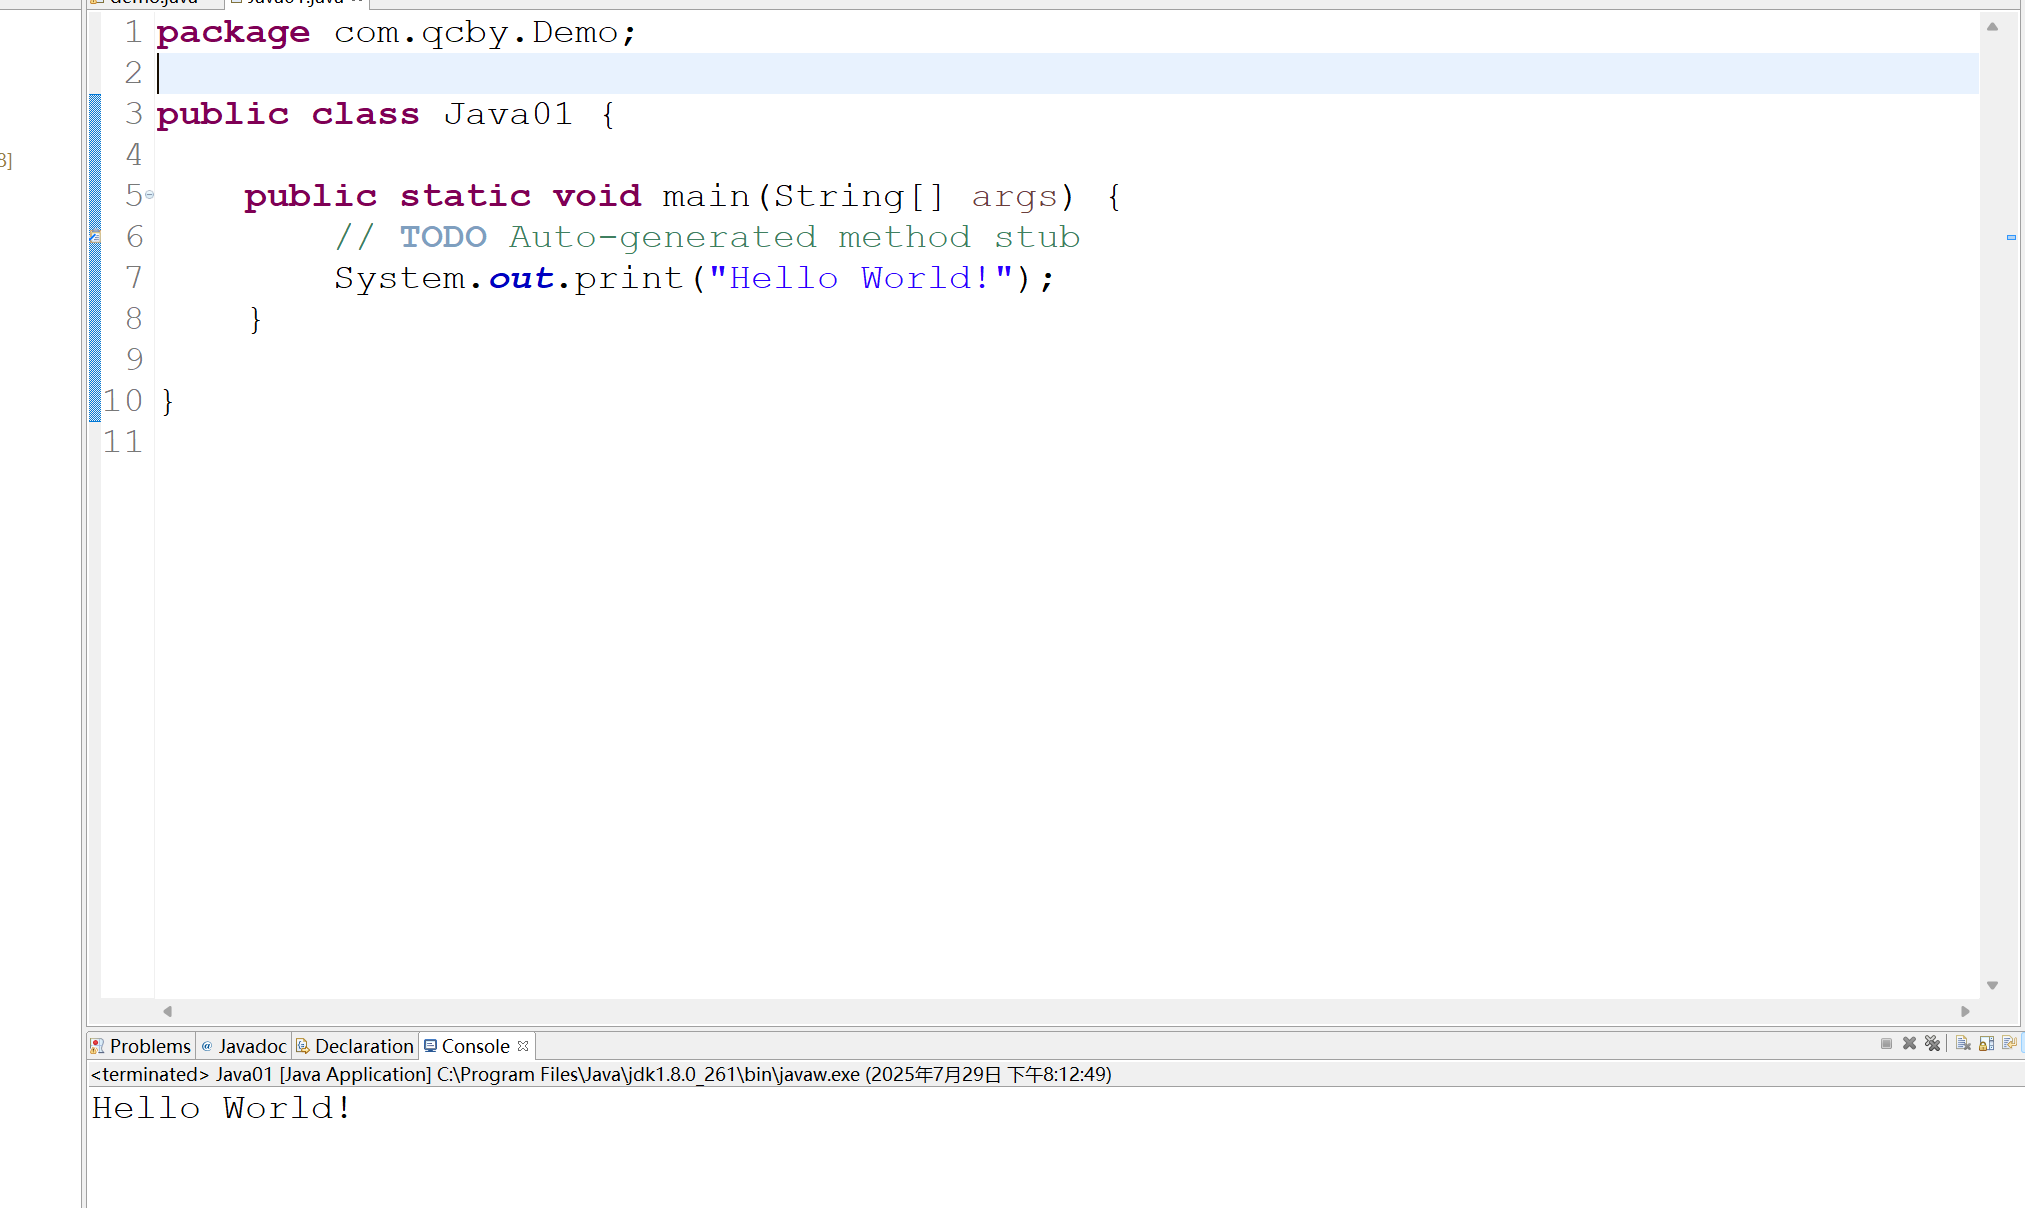Click the Clear Console icon
This screenshot has width=2025, height=1208.
click(1963, 1044)
